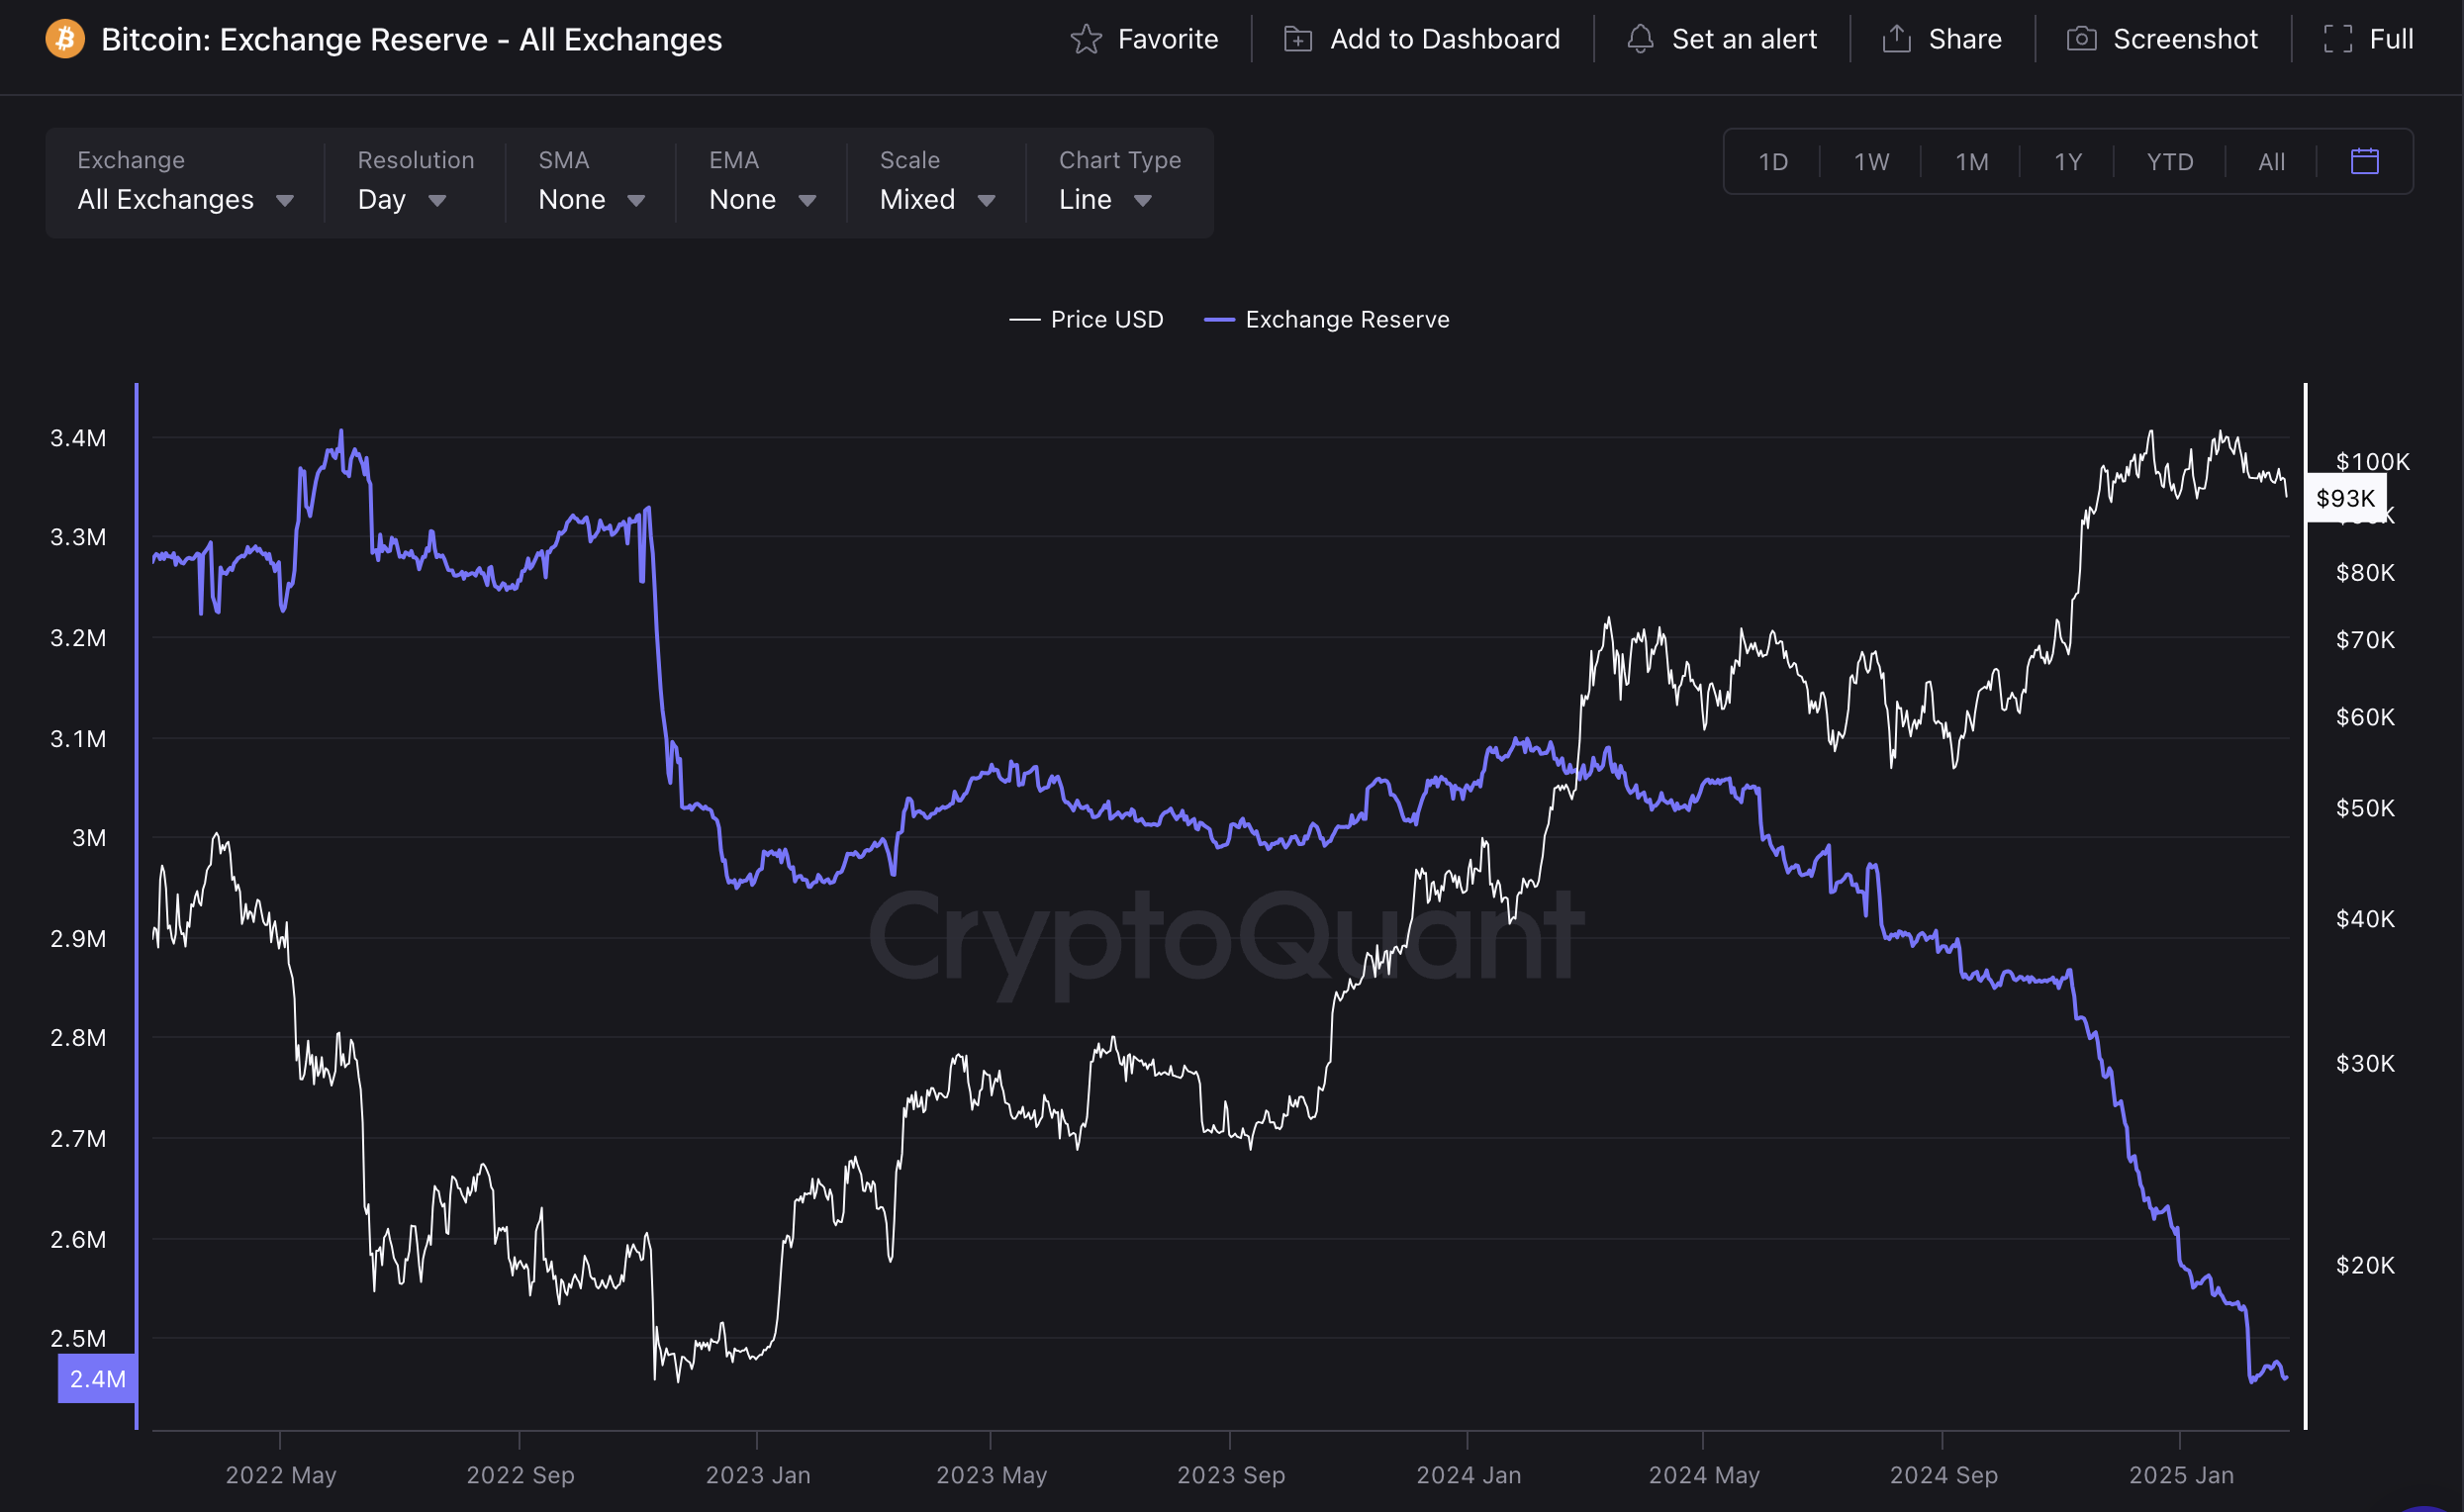Toggle the Price USD legend series

(1086, 320)
